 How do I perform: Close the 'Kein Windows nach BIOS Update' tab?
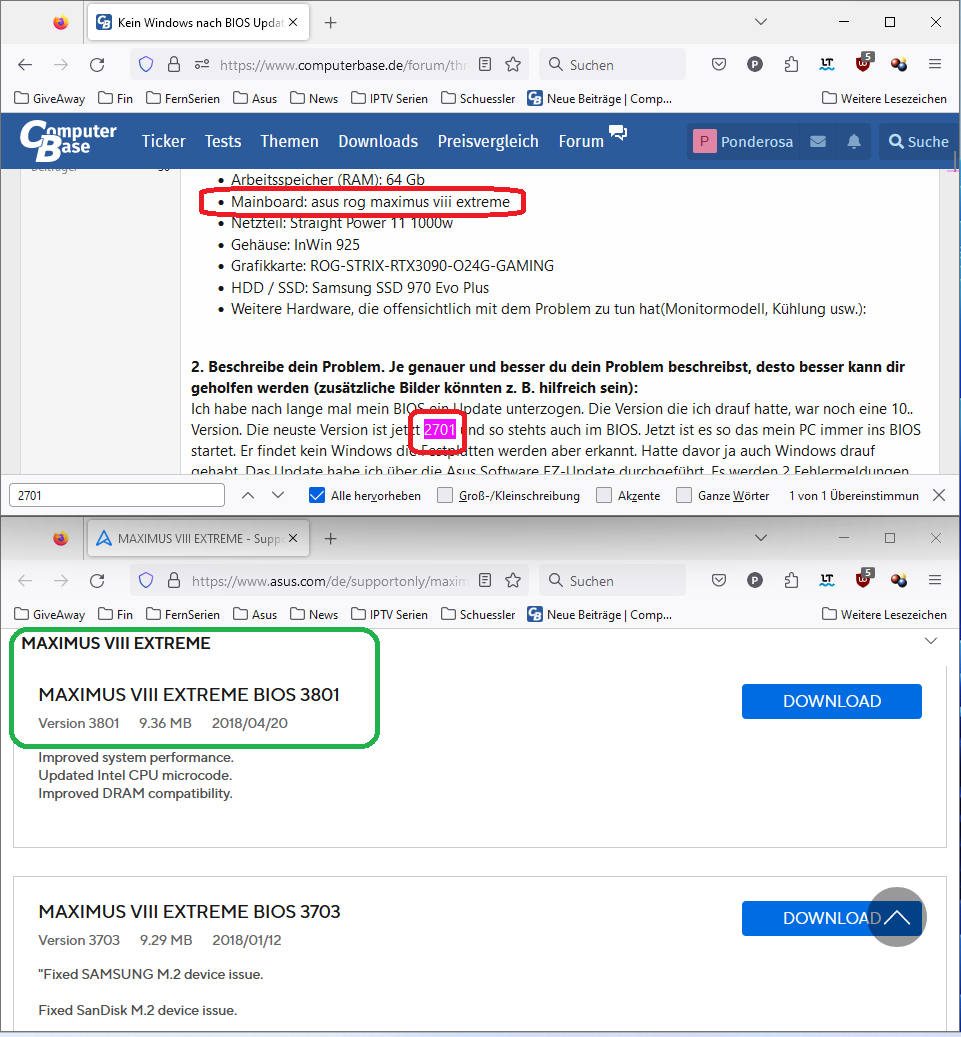click(293, 22)
